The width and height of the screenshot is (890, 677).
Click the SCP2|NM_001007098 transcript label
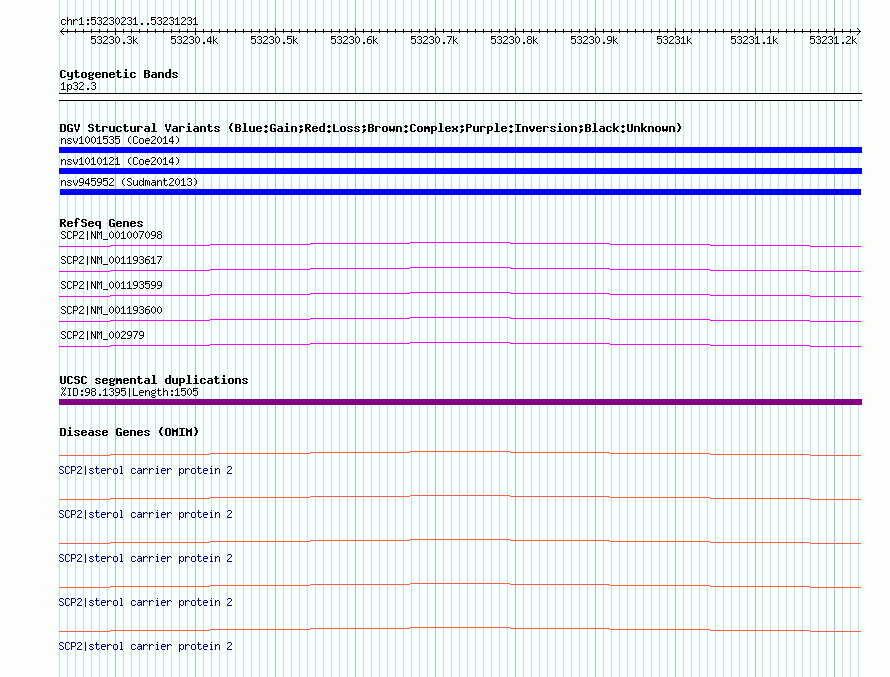111,236
